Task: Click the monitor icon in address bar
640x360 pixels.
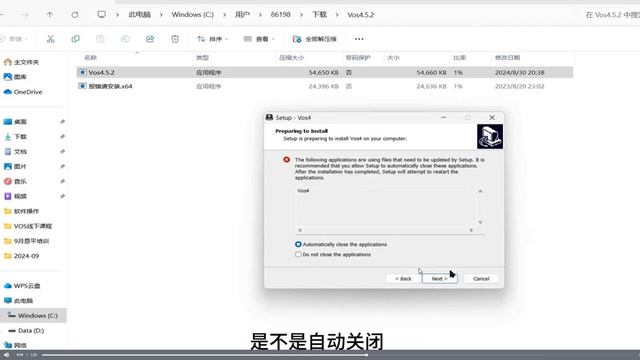Action: point(102,15)
